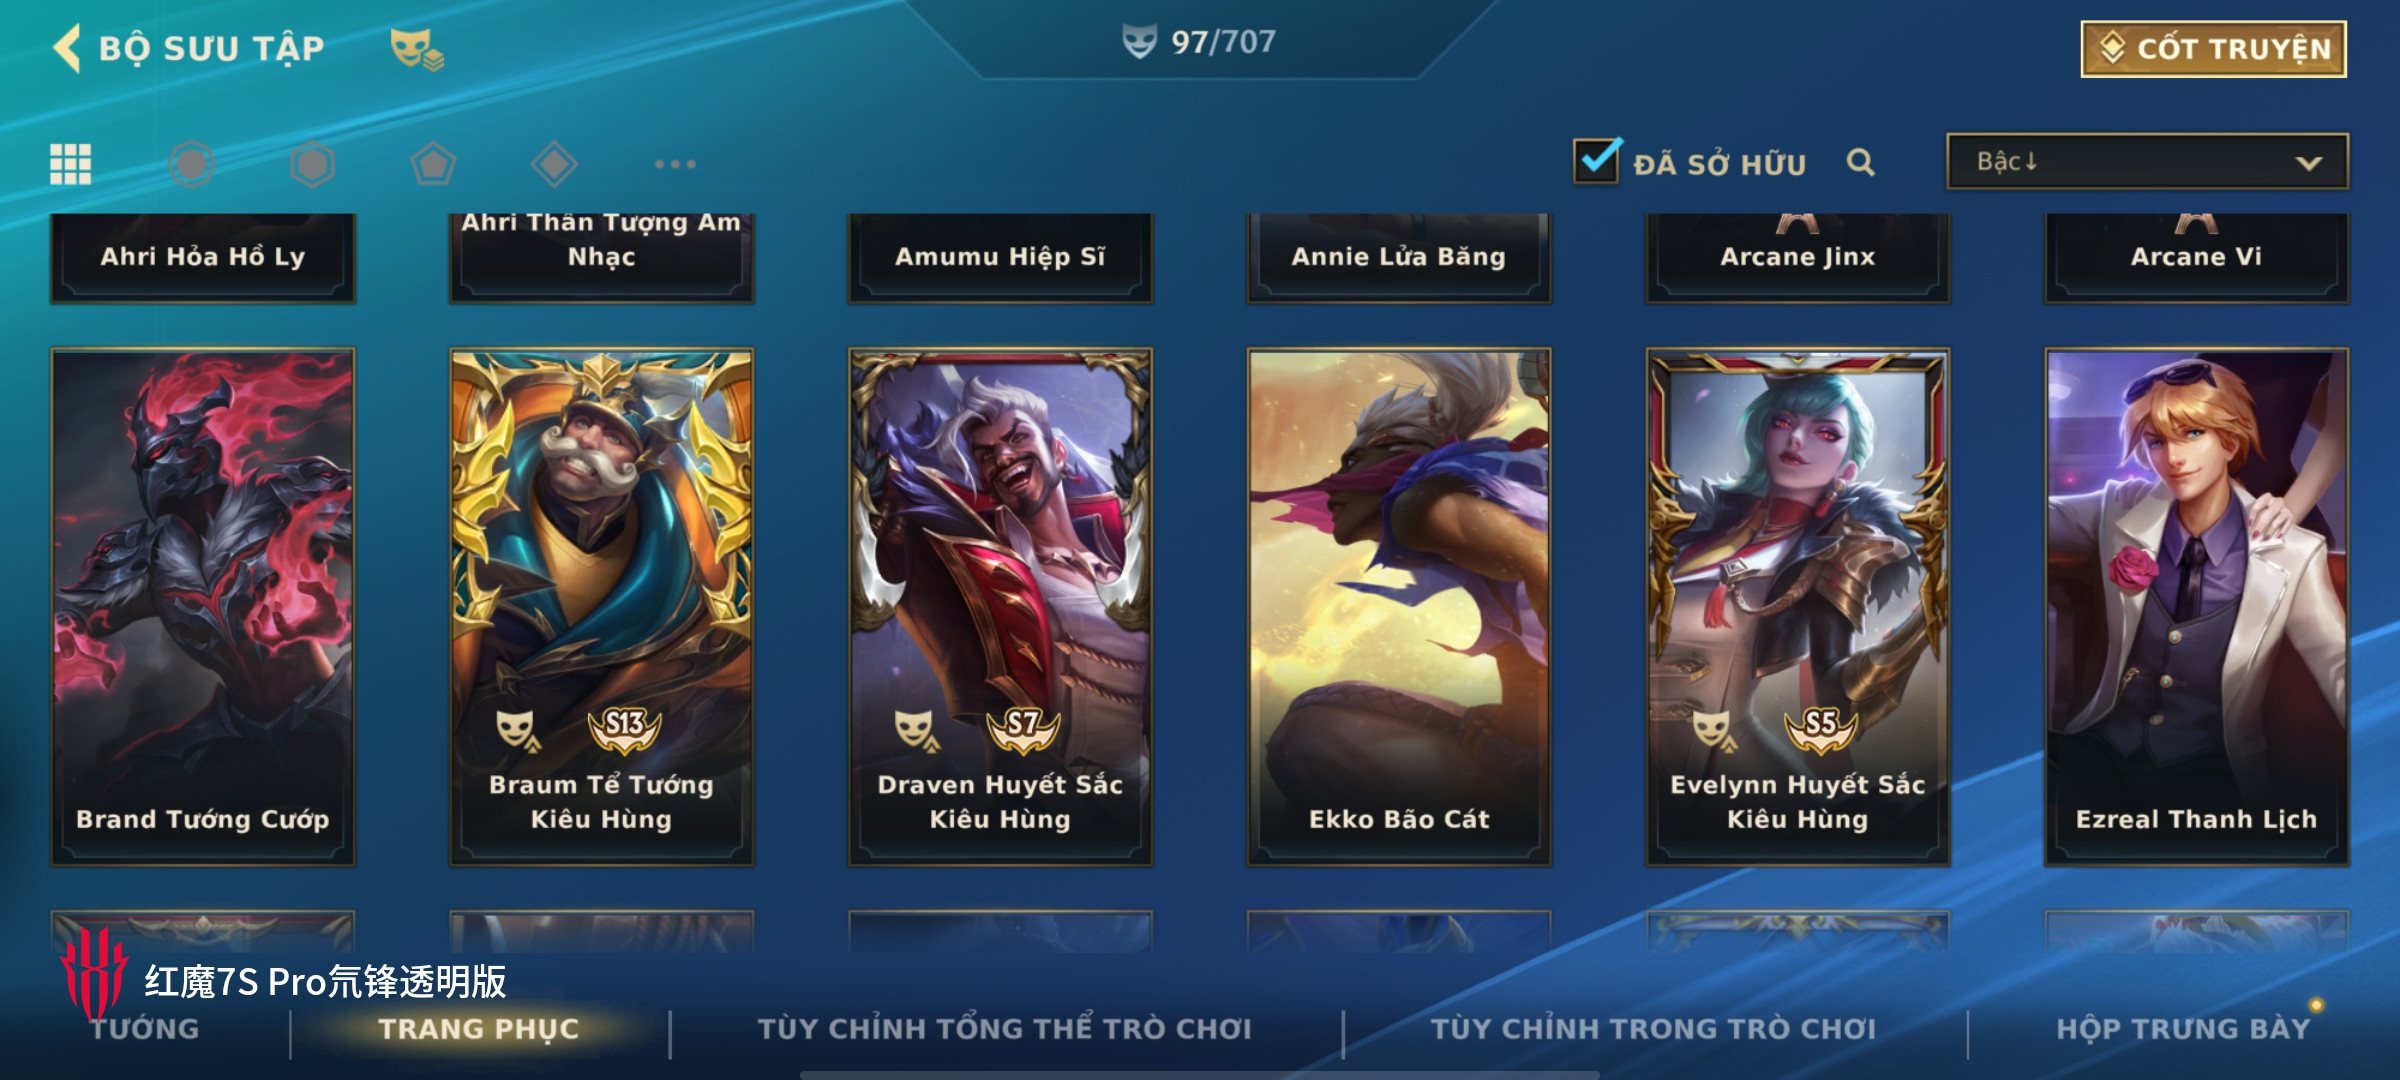
Task: Select the grid all-skins filter icon
Action: click(71, 164)
